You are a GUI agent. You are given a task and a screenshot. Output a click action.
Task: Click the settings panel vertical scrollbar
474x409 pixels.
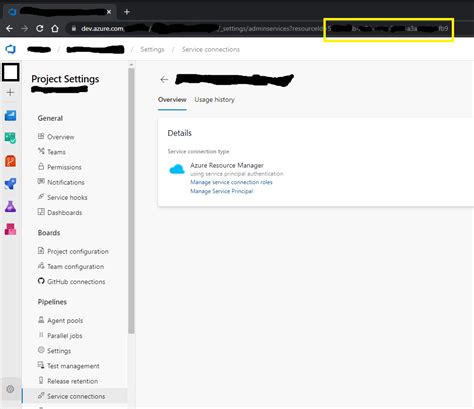pos(131,201)
